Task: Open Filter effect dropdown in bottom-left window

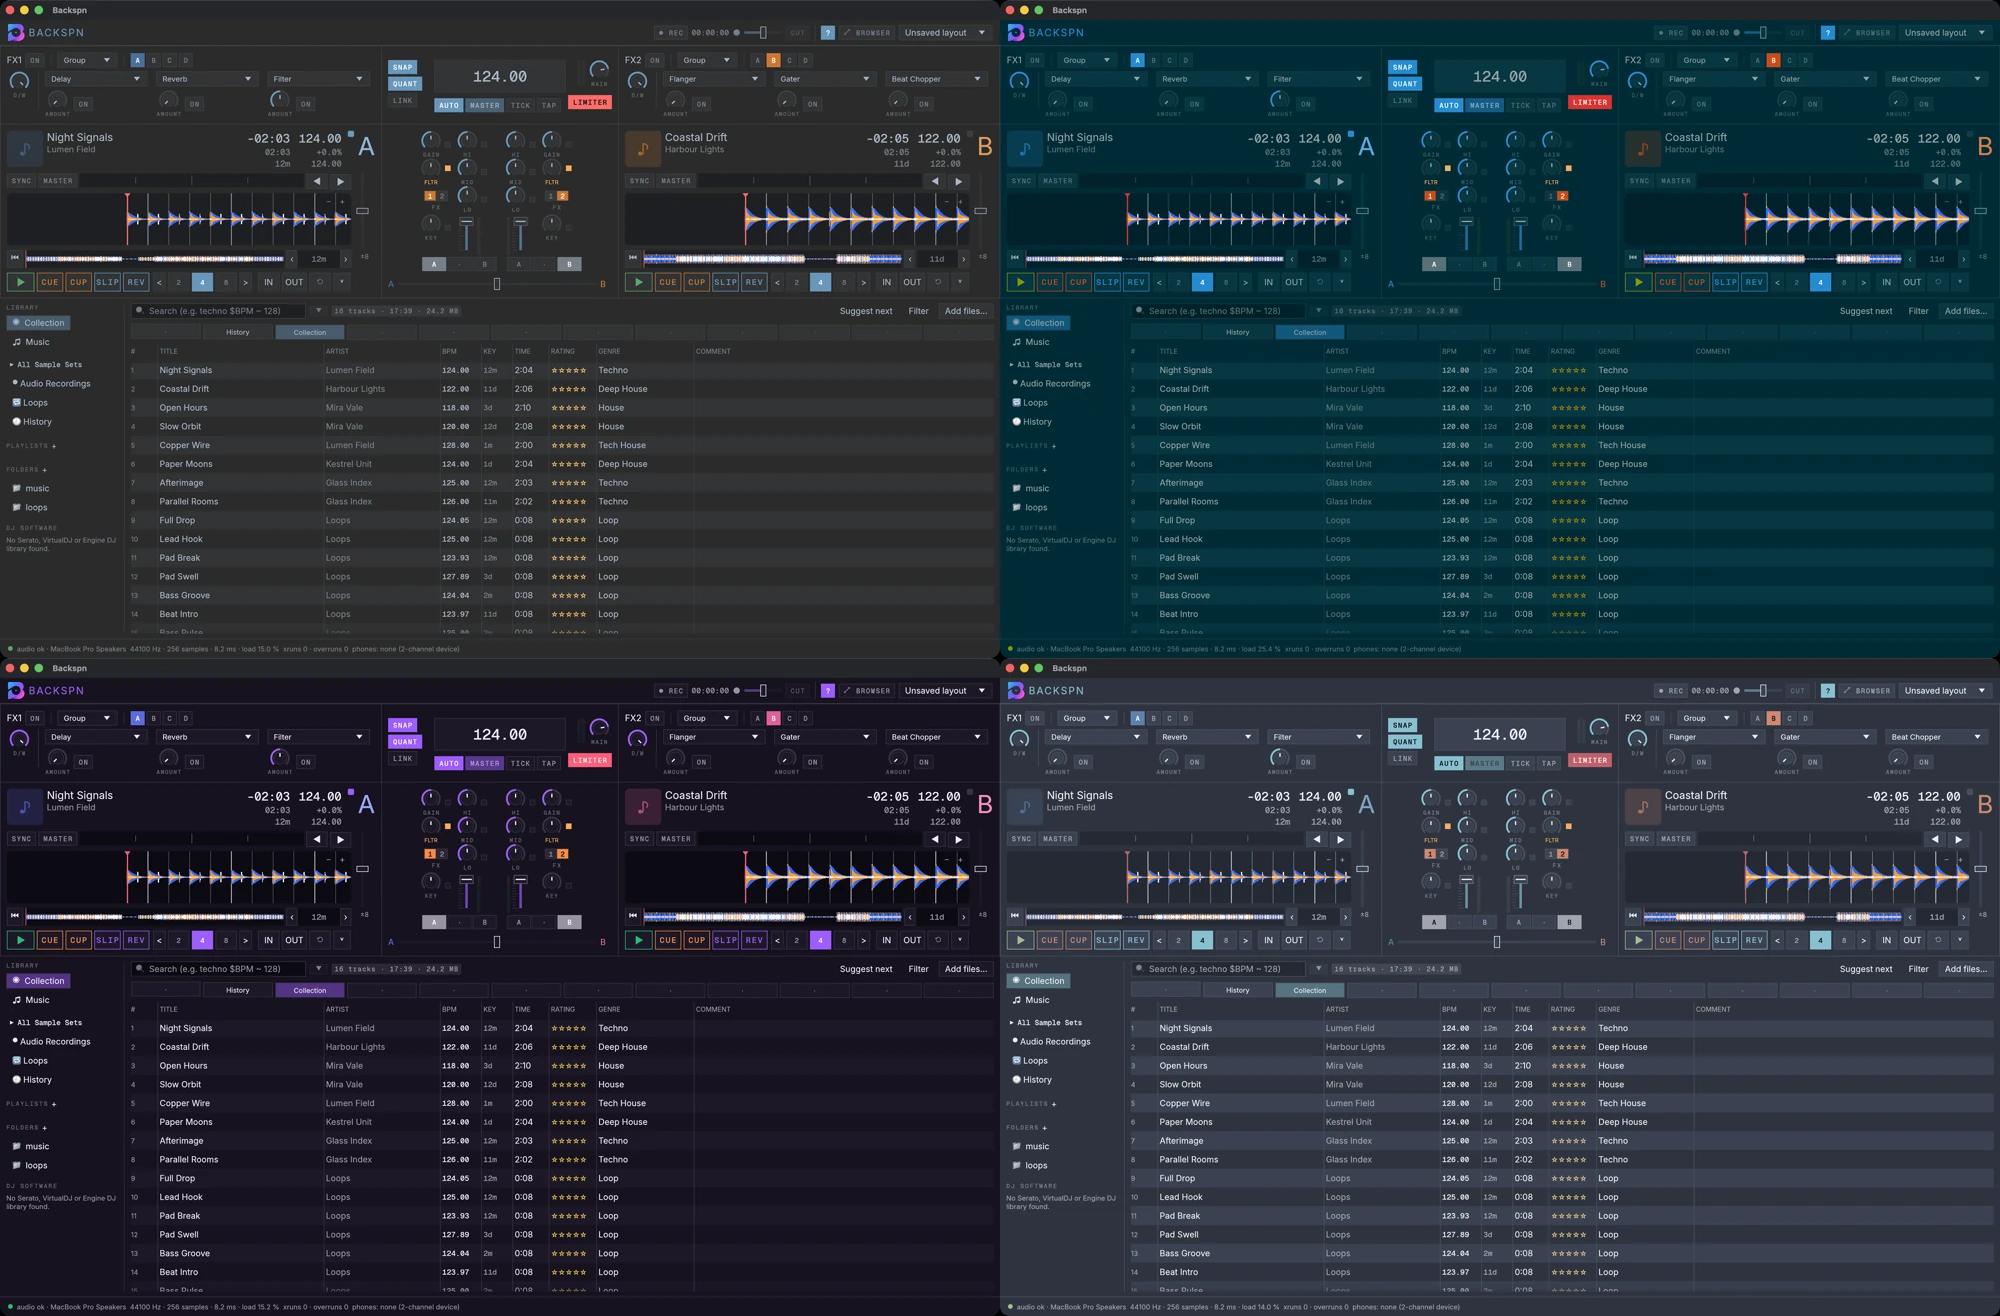Action: [318, 737]
